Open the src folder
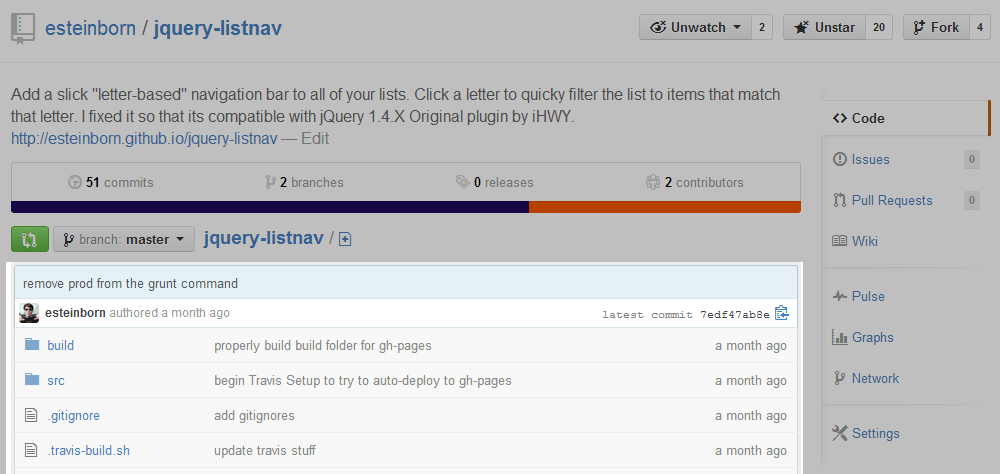This screenshot has height=474, width=1000. click(56, 381)
